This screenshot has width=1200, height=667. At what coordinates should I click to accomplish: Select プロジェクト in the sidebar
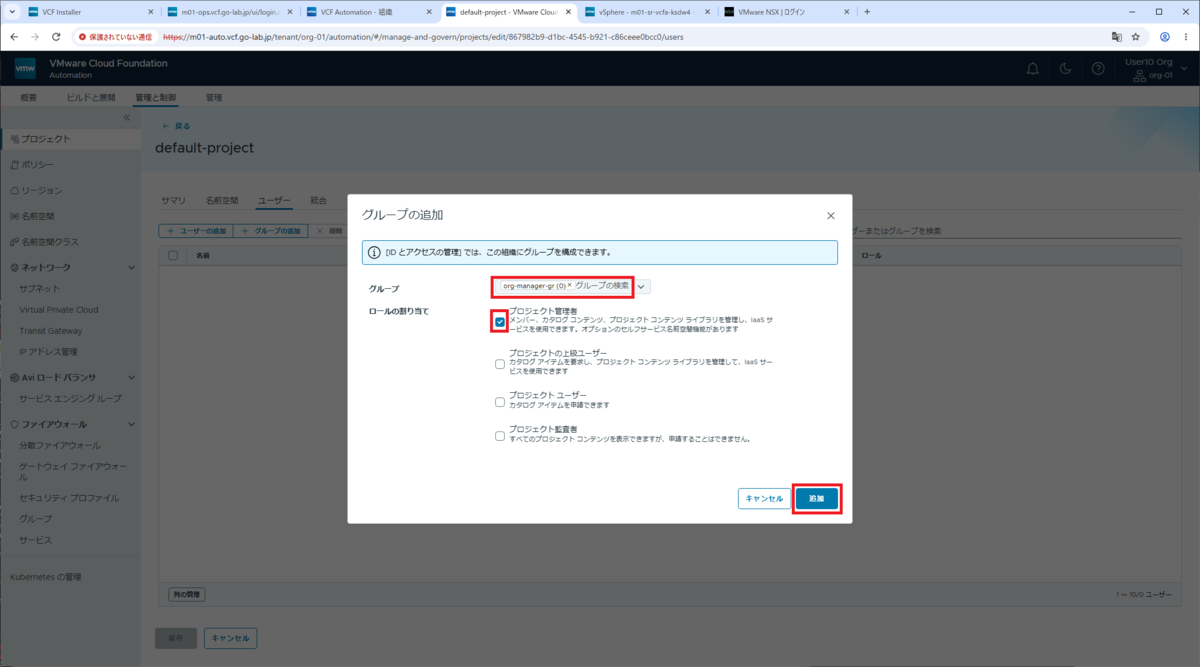click(x=70, y=139)
